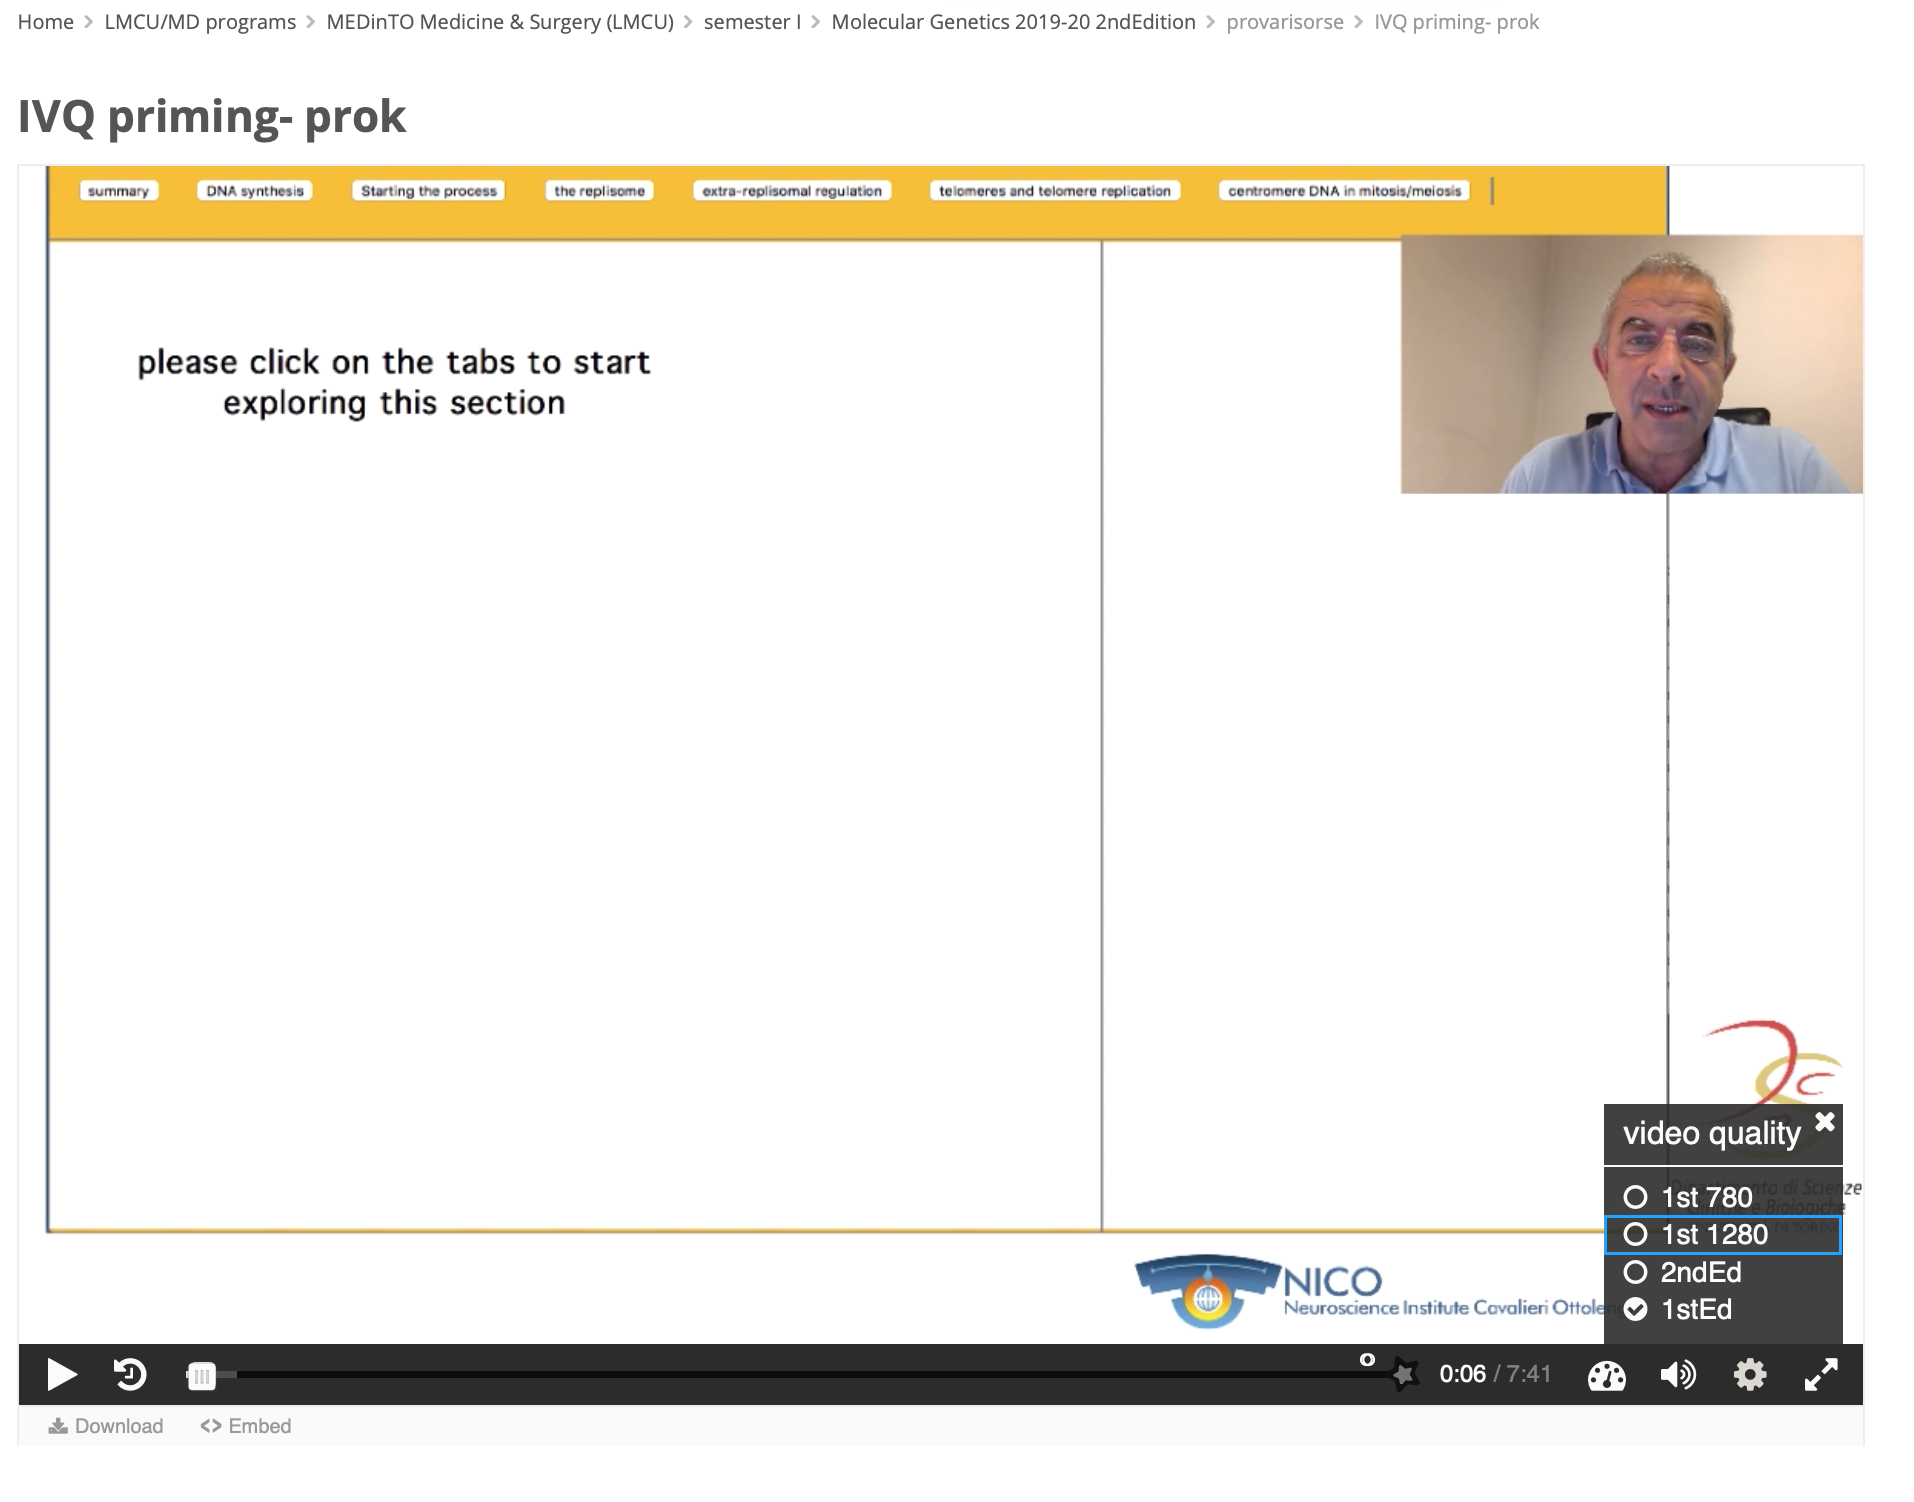
Task: Click the 0:06 / 7:41 time display
Action: coord(1495,1374)
